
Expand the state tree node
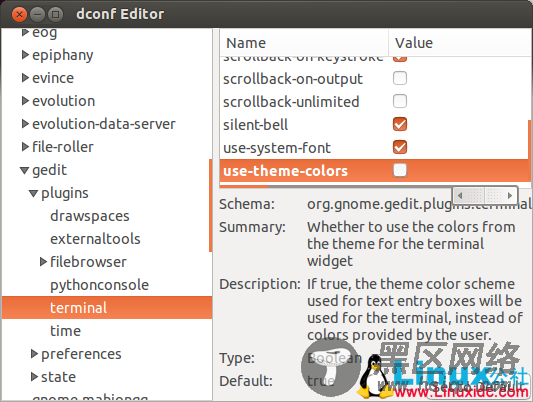pyautogui.click(x=34, y=377)
